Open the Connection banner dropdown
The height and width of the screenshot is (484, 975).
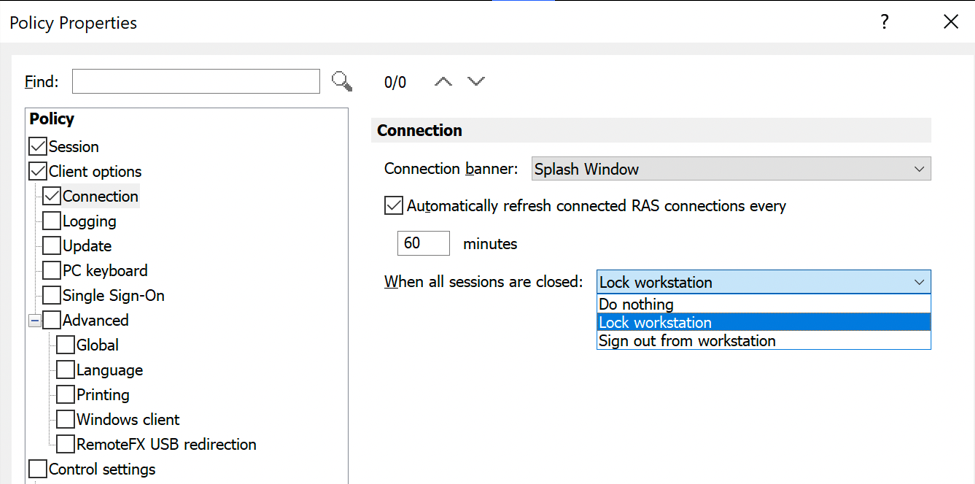point(731,169)
